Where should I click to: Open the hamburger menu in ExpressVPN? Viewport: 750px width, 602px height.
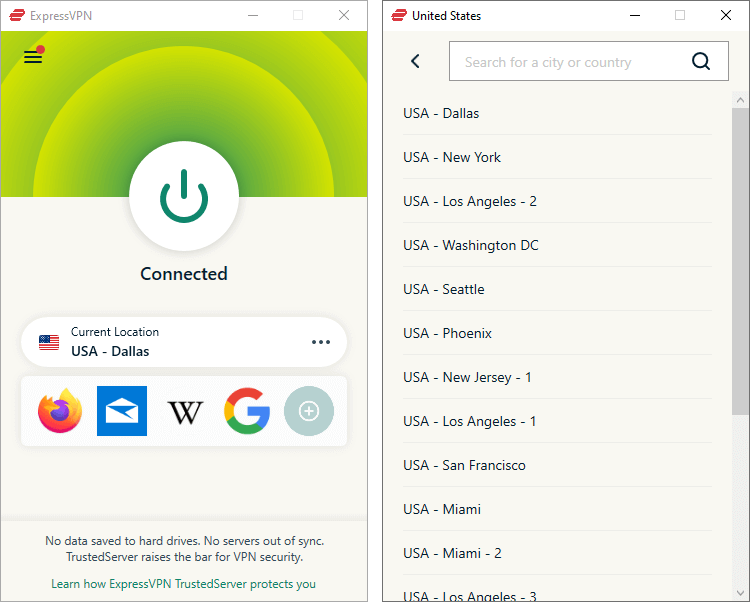coord(33,56)
